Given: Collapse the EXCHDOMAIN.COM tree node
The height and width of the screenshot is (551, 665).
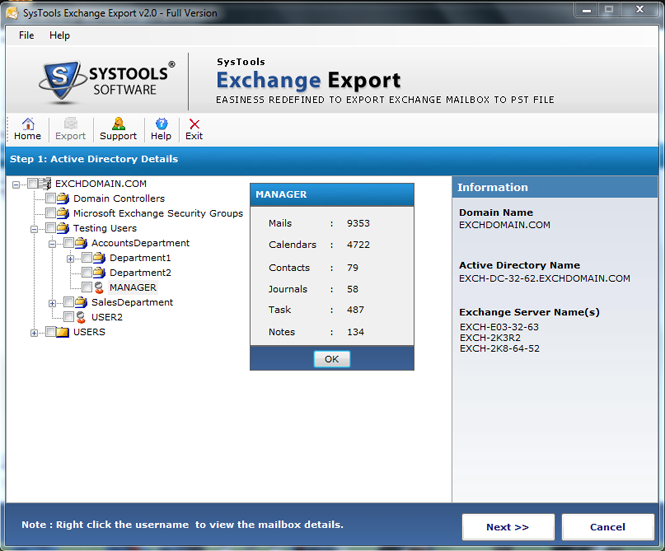Looking at the screenshot, I should (16, 185).
